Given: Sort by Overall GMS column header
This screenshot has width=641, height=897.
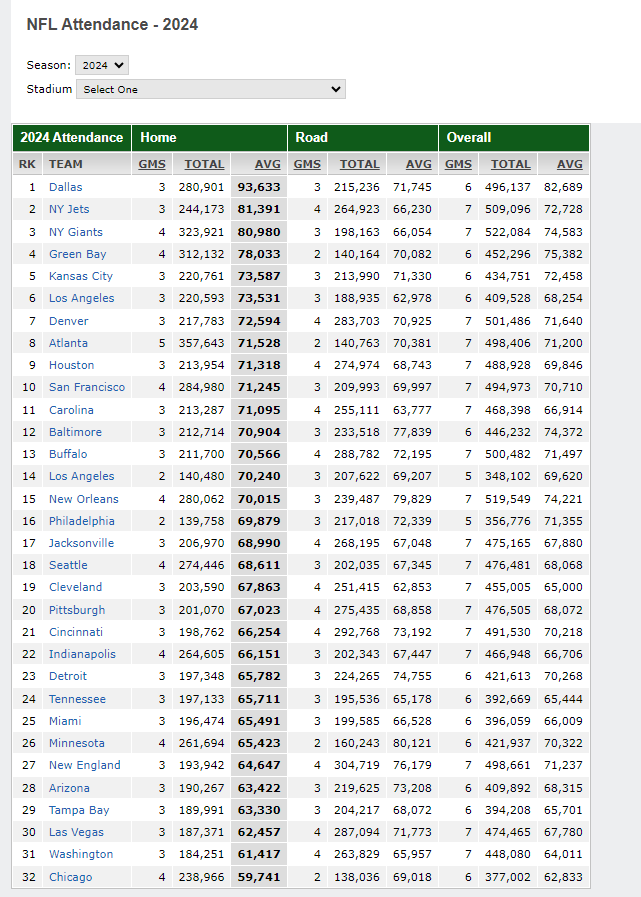Looking at the screenshot, I should pyautogui.click(x=458, y=164).
